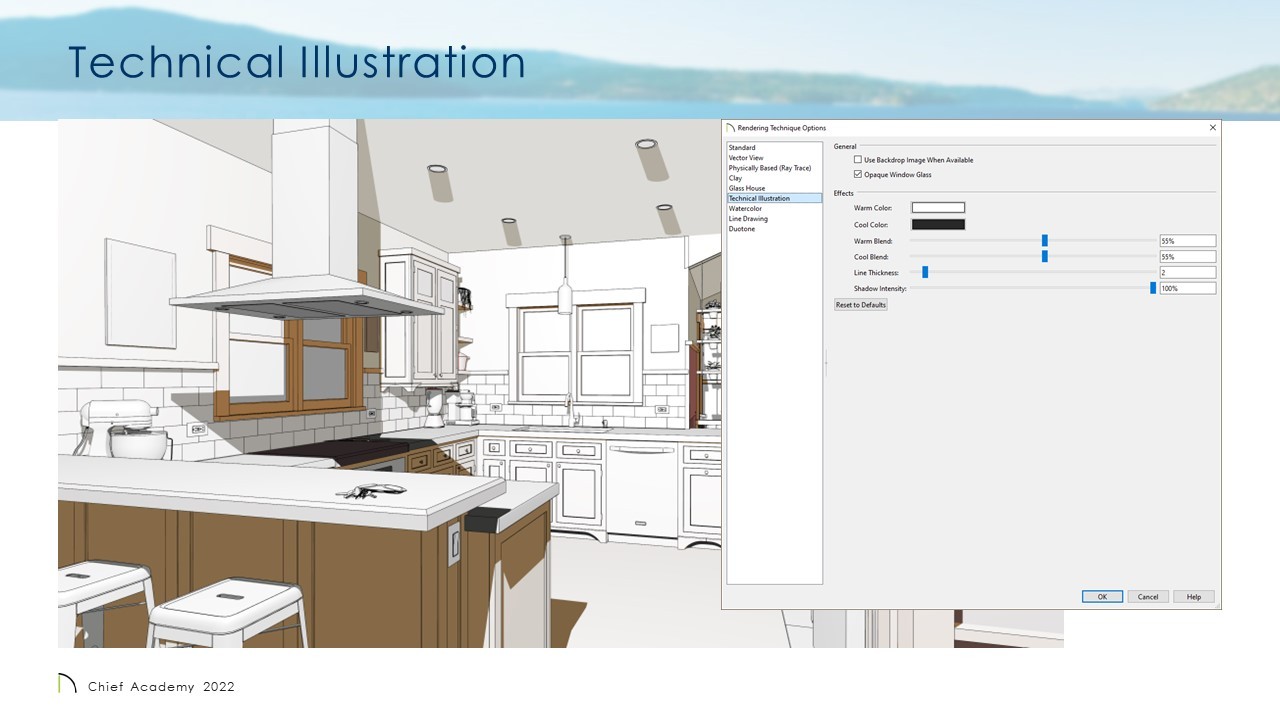Select Physically Based (Ray Trace) technique
The image size is (1280, 720).
[769, 168]
